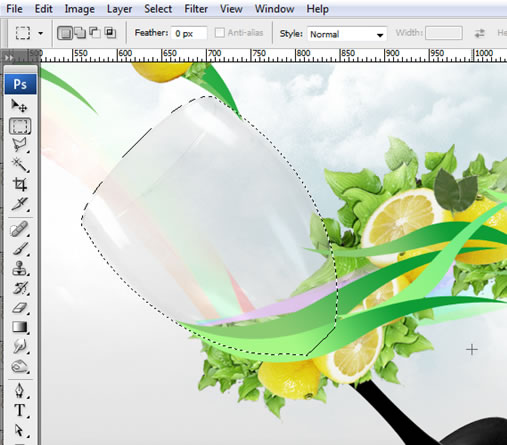Select the Eyedropper tool

click(19, 203)
